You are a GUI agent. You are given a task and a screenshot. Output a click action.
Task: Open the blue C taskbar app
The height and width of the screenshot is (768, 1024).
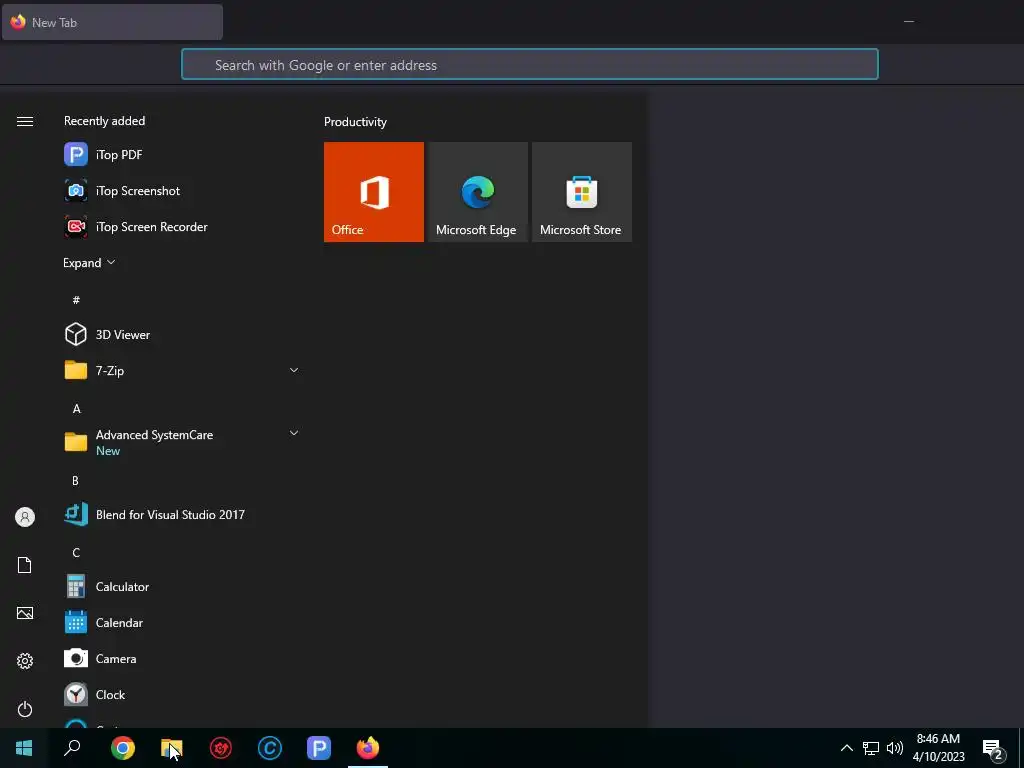[270, 748]
